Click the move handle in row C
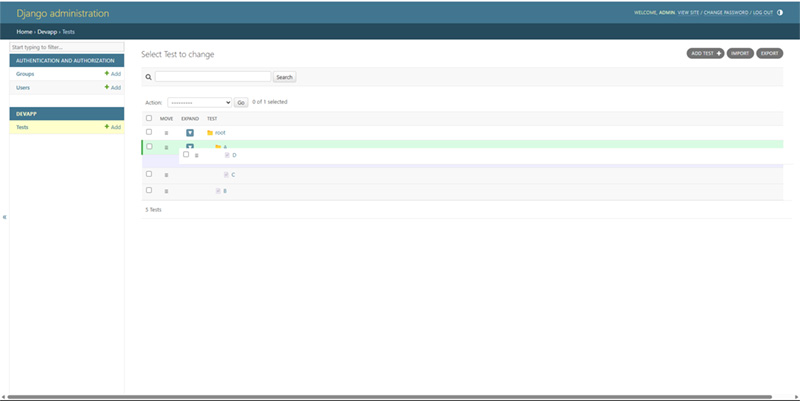 166,175
